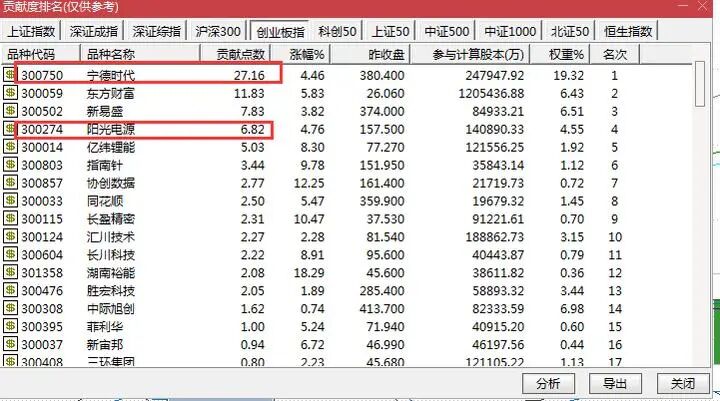720x401 pixels.
Task: Select the 亿纬锂能 stock name
Action: pyautogui.click(x=111, y=147)
